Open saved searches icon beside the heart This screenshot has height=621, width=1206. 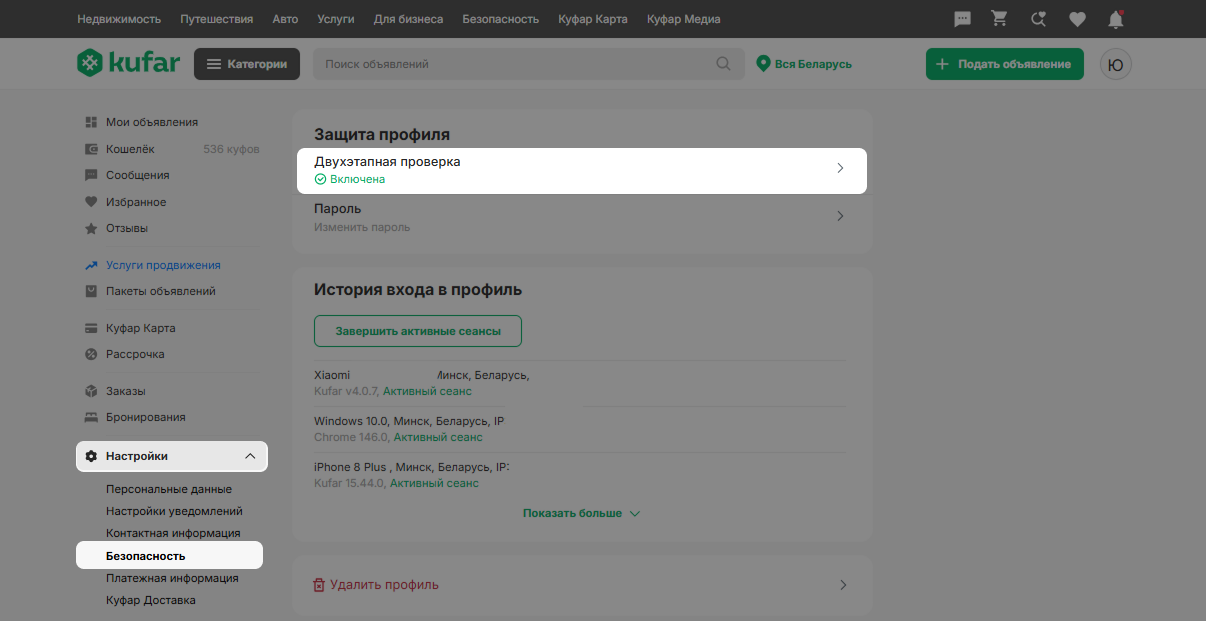pos(1039,19)
